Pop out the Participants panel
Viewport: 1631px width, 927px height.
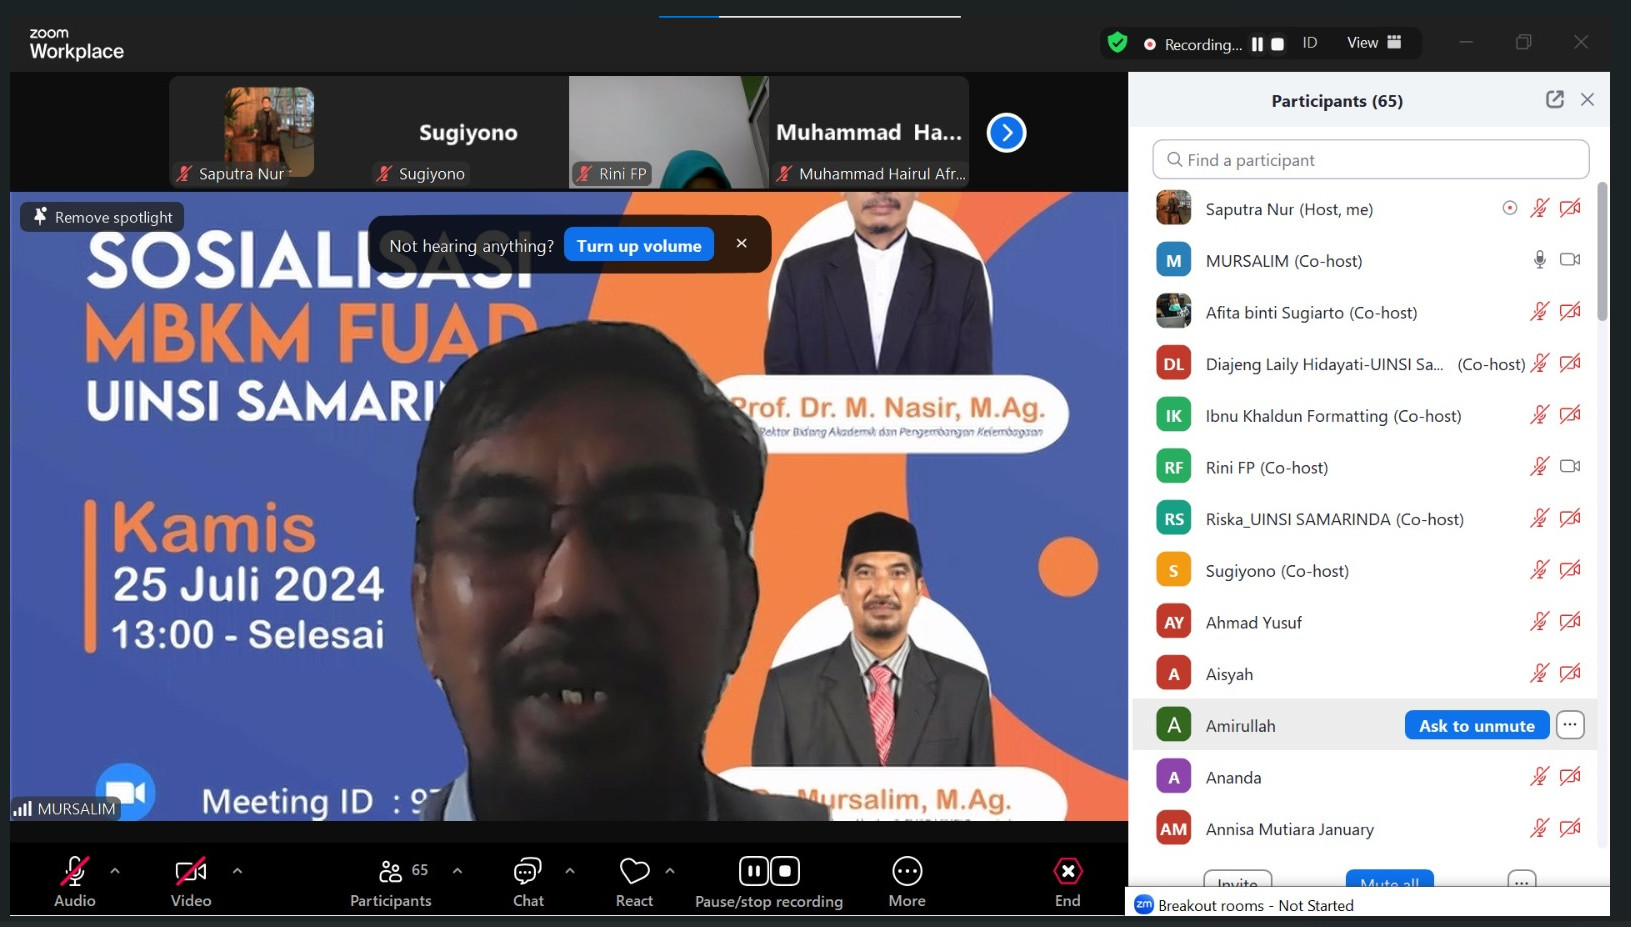tap(1554, 100)
